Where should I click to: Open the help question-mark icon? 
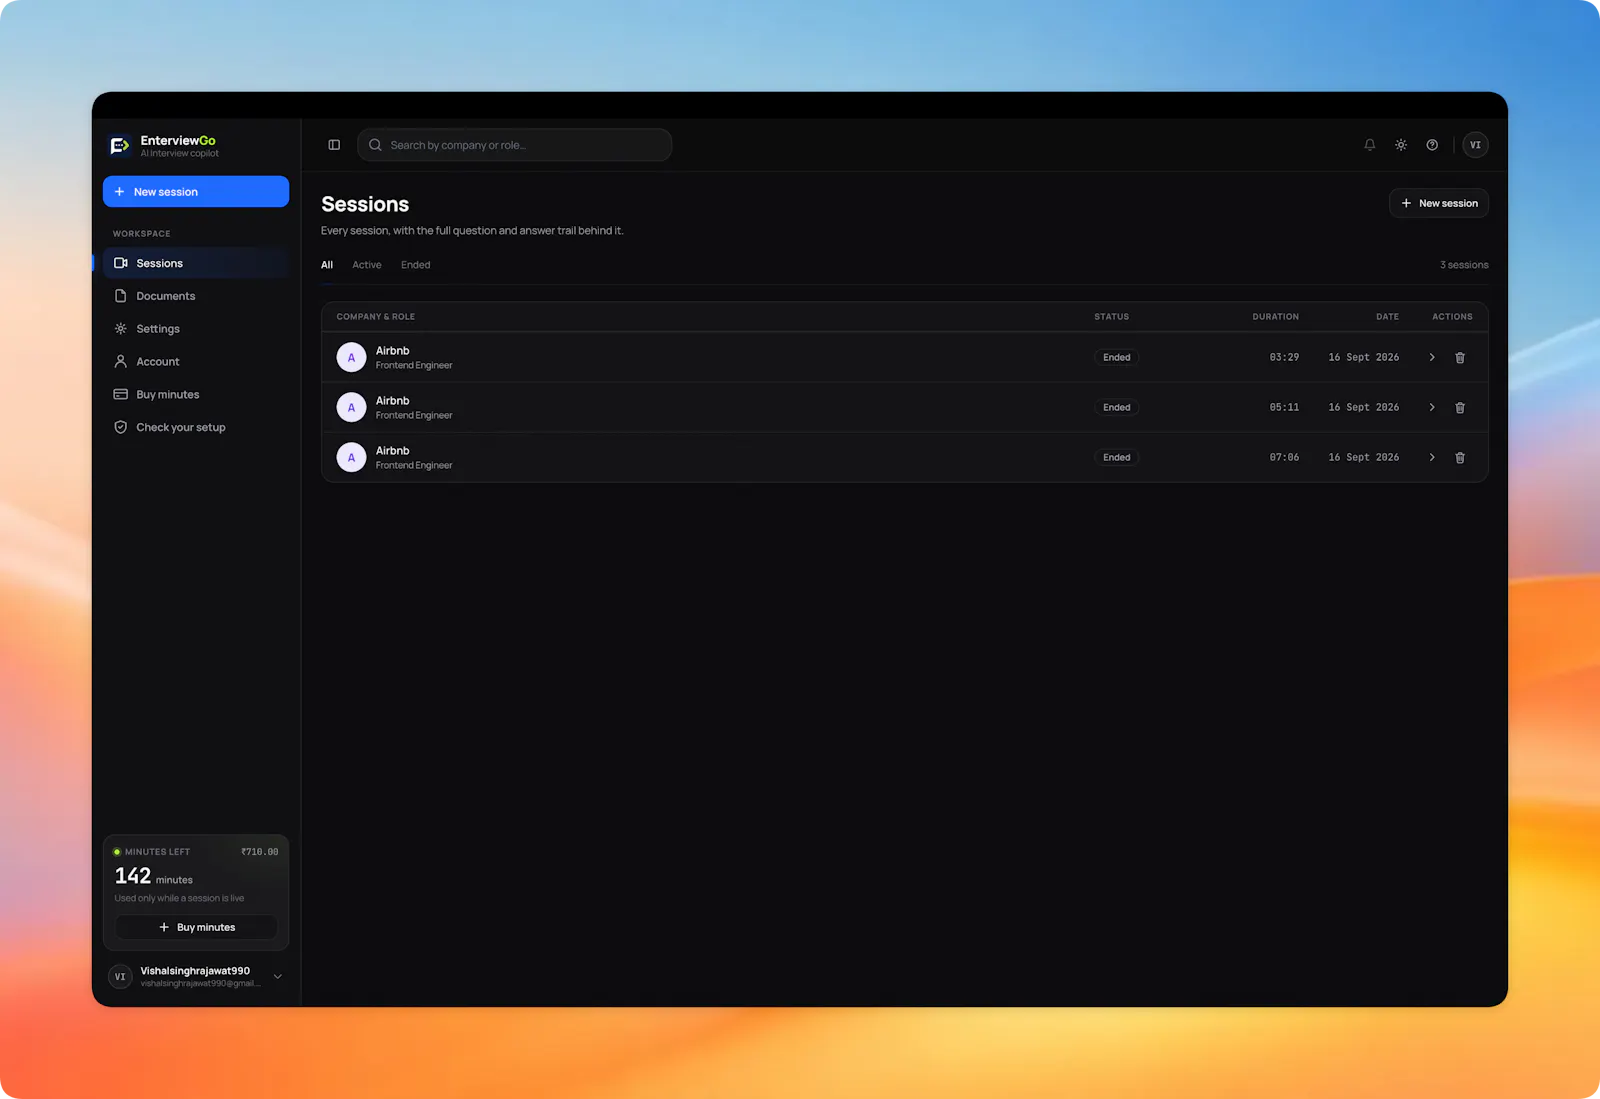pos(1432,145)
